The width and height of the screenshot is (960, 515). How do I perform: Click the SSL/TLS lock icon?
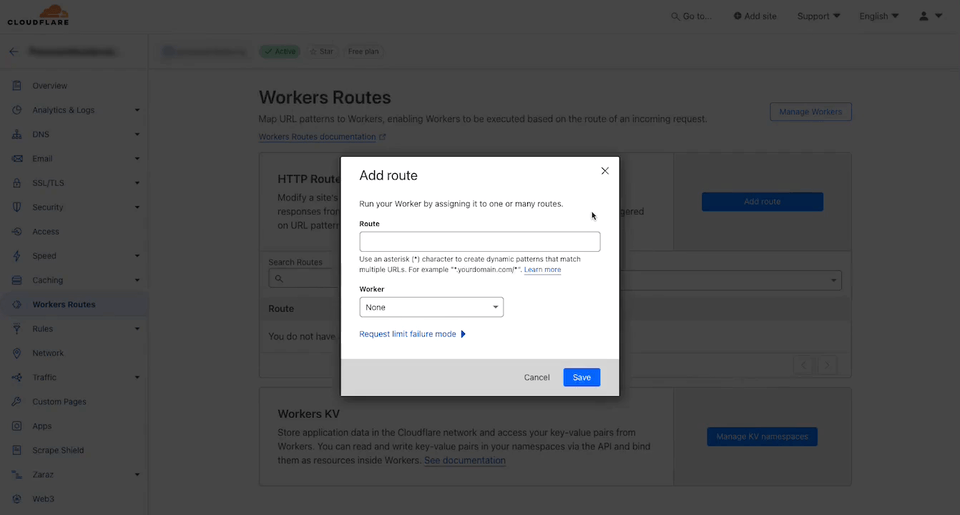pyautogui.click(x=17, y=183)
